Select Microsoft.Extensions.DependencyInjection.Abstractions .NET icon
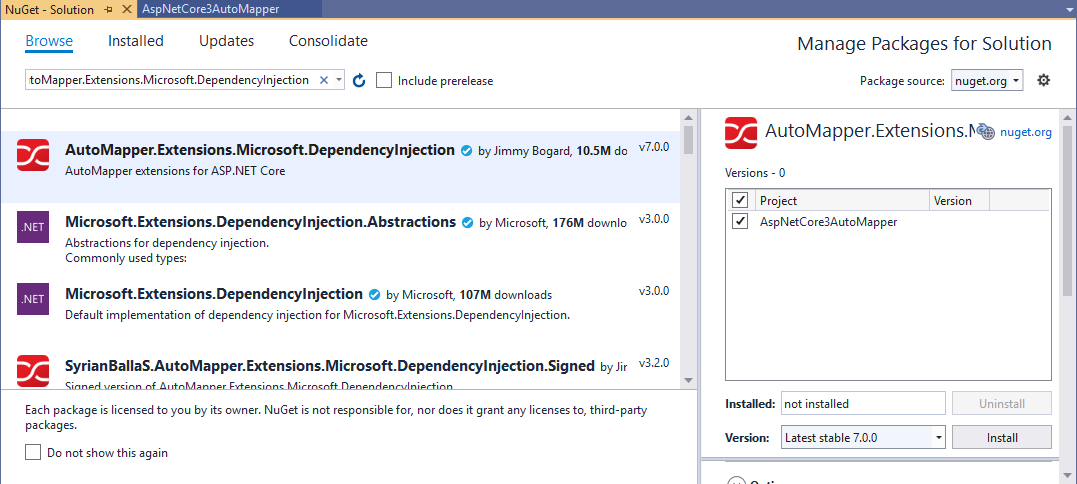This screenshot has width=1077, height=484. (32, 227)
